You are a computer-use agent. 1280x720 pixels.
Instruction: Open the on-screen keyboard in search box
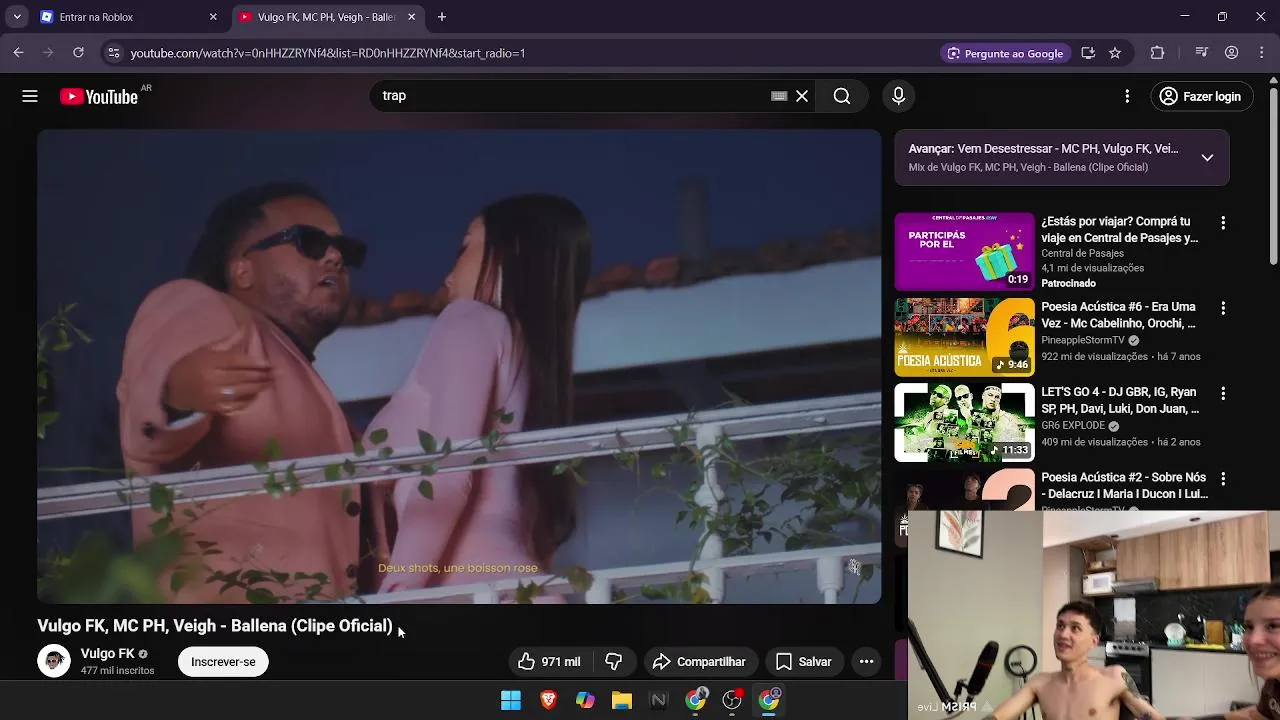pyautogui.click(x=779, y=96)
